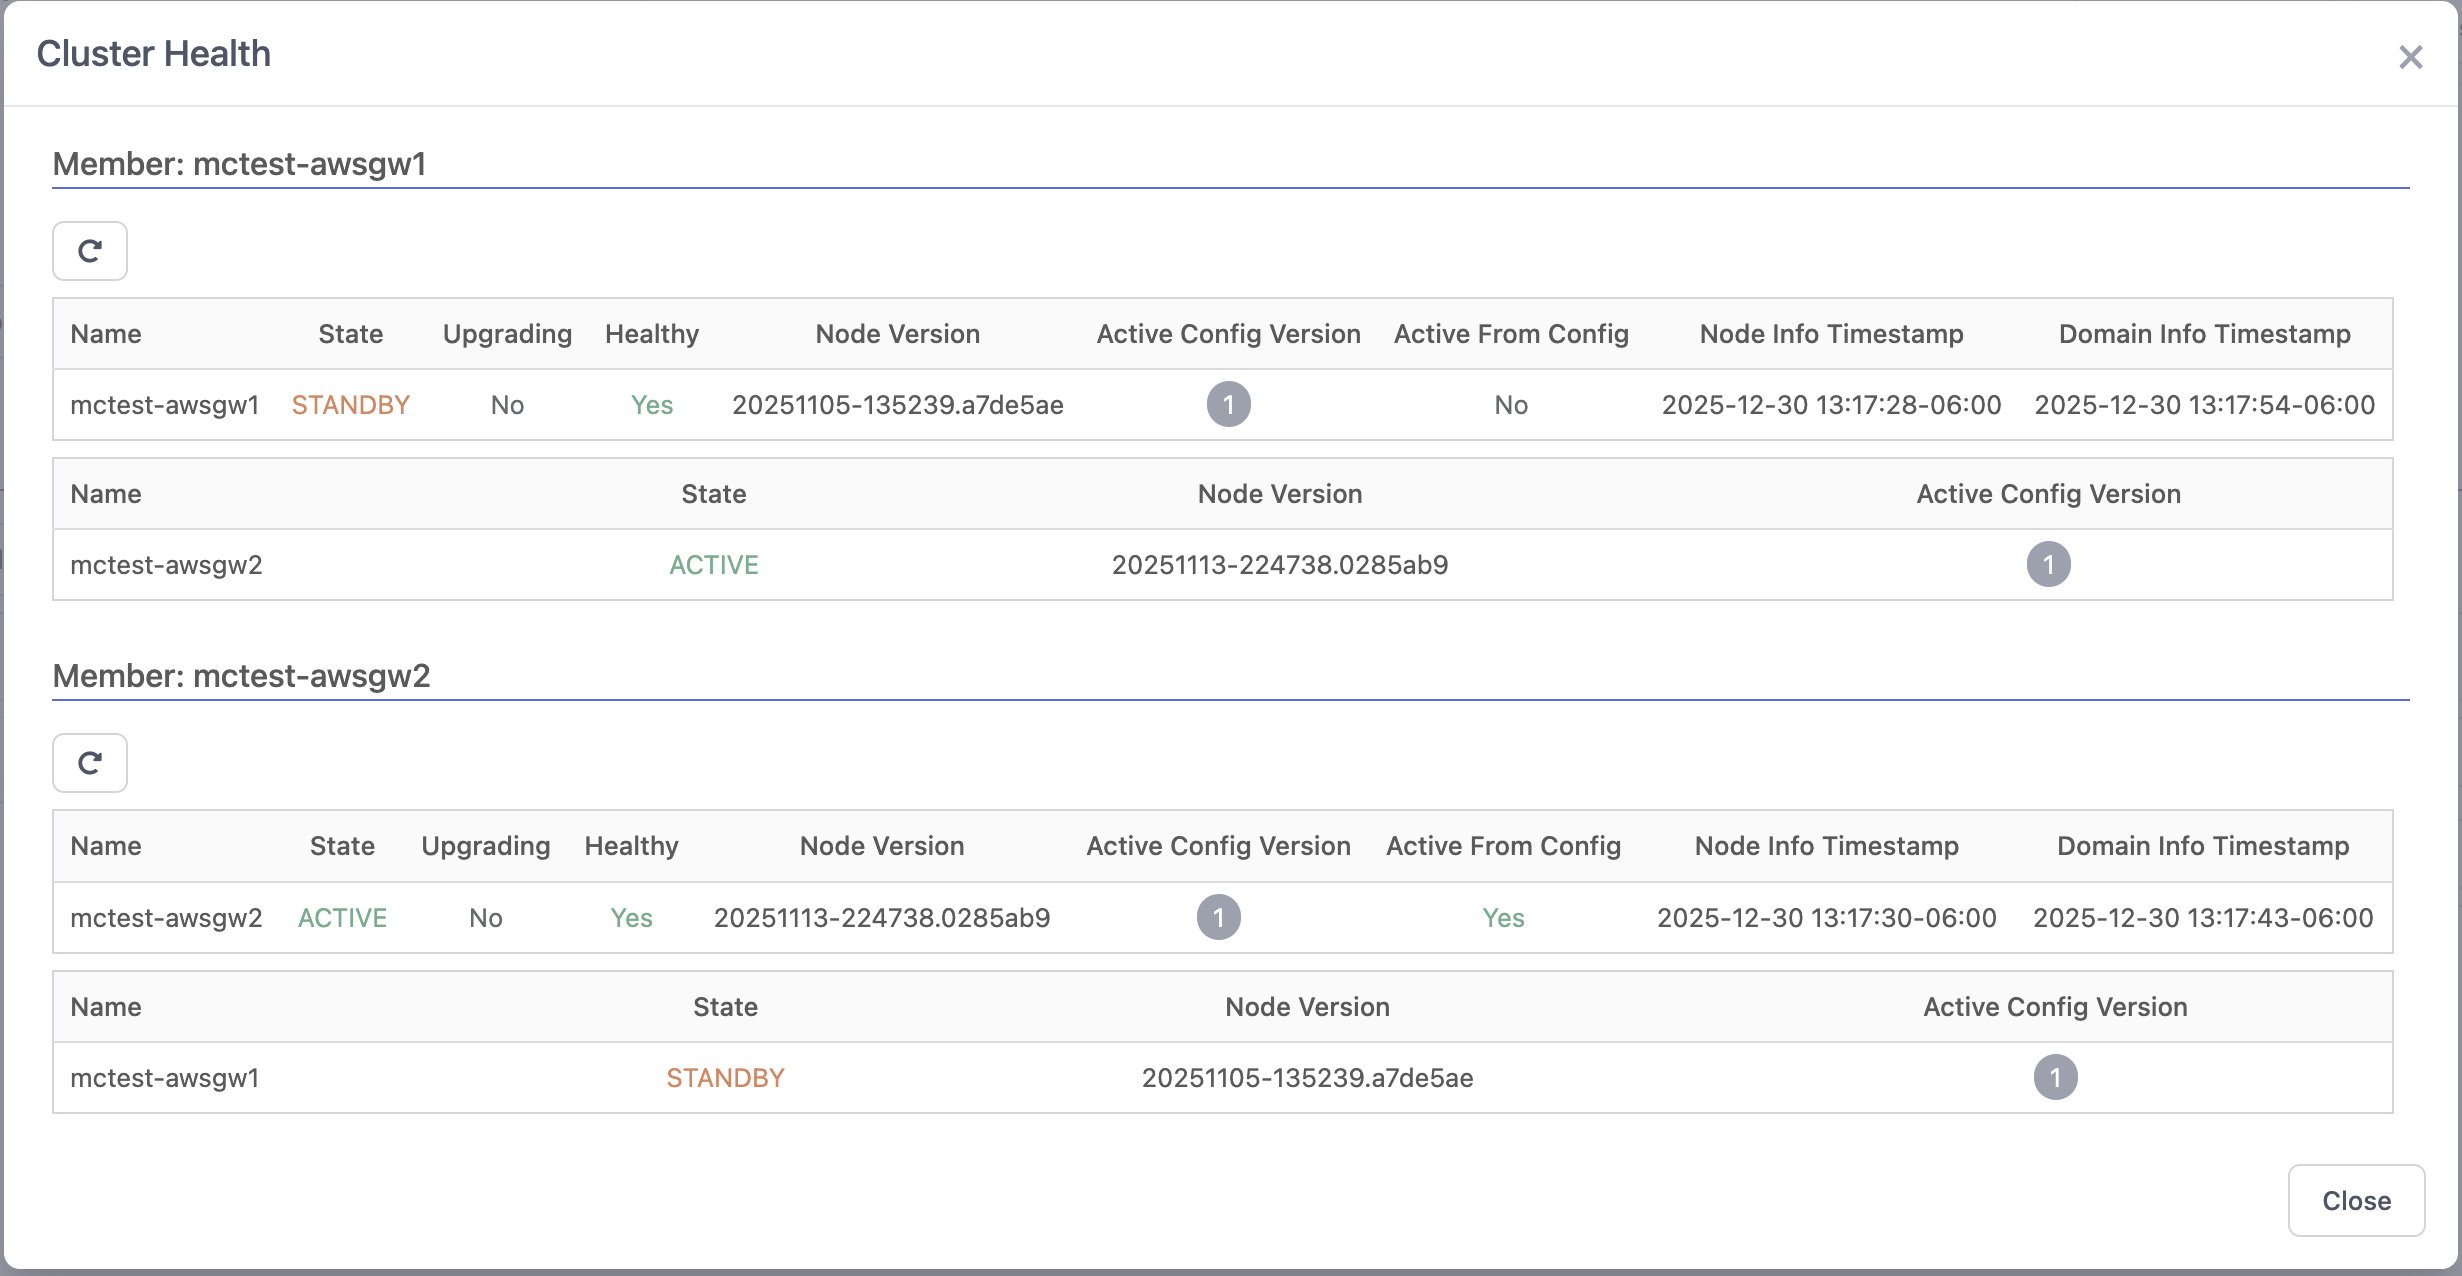Image resolution: width=2462 pixels, height=1276 pixels.
Task: Expand the Member: mctest-awsgw2 section header
Action: [242, 676]
